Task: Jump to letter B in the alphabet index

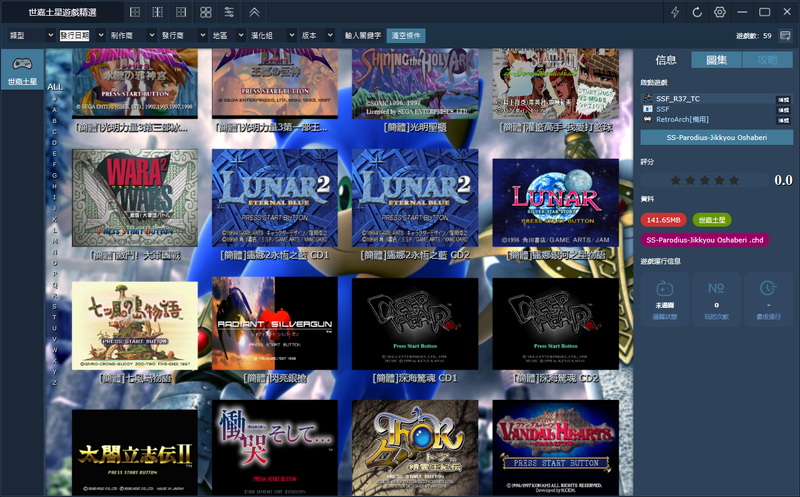Action: 55,121
